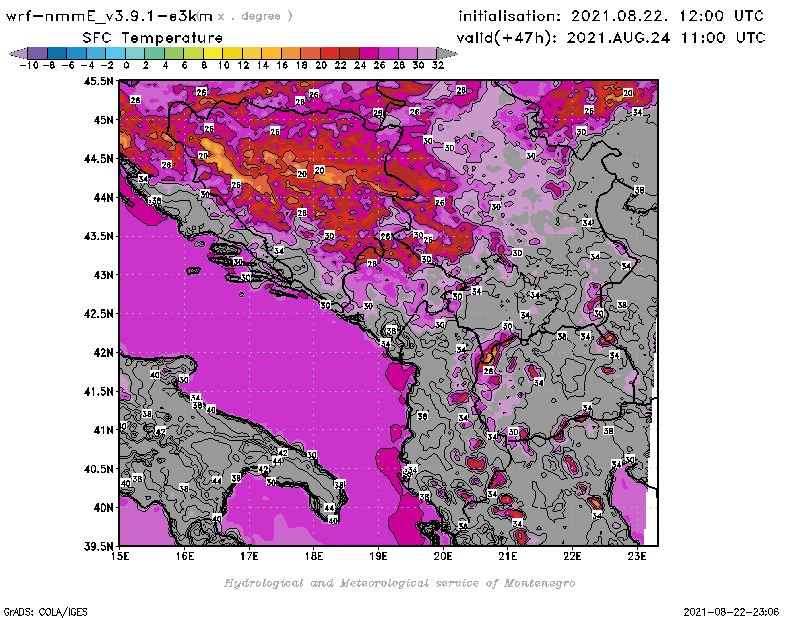Click the '32' value under the colorbar

click(x=438, y=65)
